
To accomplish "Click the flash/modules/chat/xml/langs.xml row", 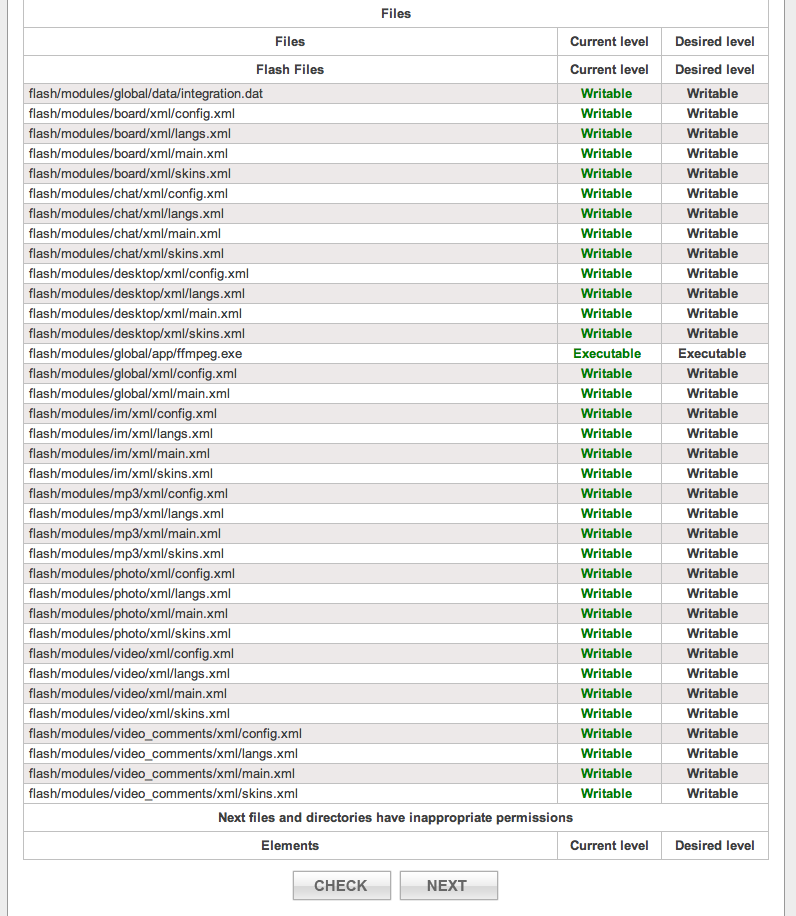I will [x=126, y=214].
